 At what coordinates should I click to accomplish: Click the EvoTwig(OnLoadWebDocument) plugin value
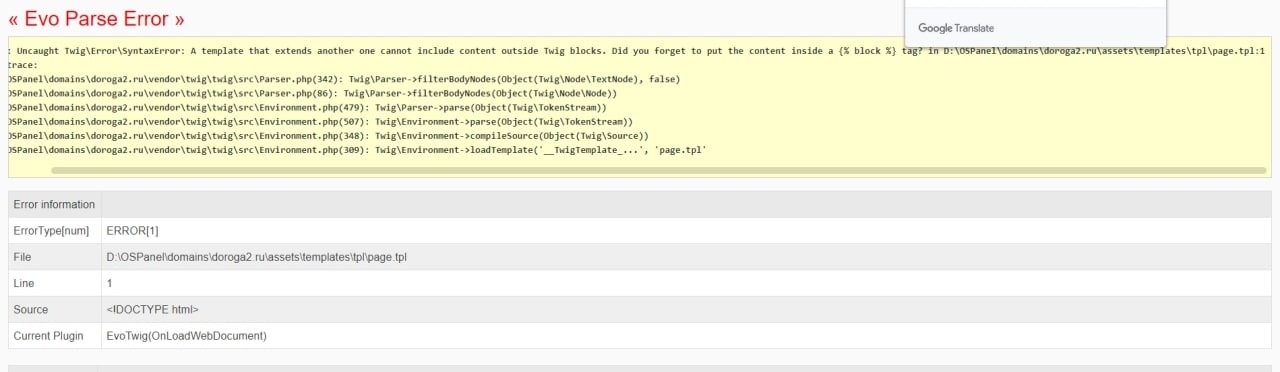click(186, 336)
